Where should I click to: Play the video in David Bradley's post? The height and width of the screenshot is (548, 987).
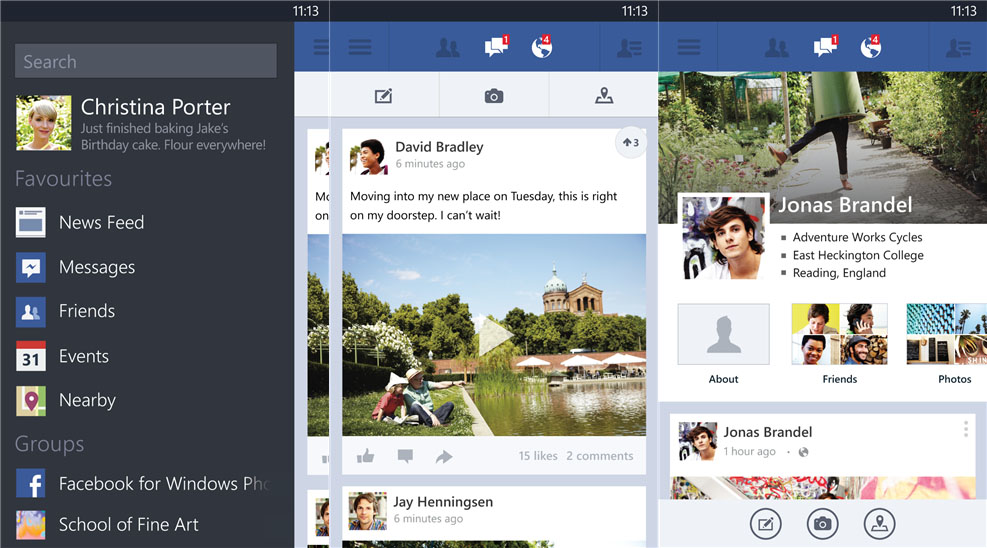[x=494, y=335]
